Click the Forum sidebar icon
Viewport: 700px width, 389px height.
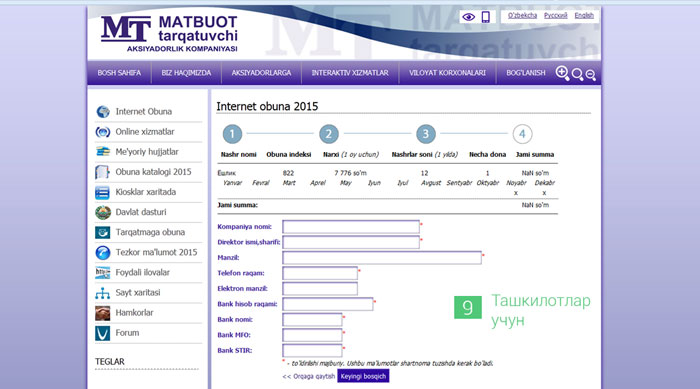tap(103, 333)
